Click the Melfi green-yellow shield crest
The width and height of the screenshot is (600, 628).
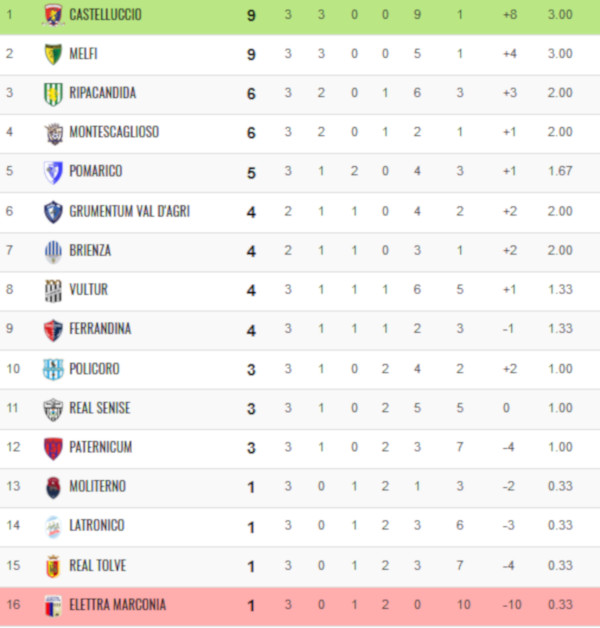pos(53,54)
